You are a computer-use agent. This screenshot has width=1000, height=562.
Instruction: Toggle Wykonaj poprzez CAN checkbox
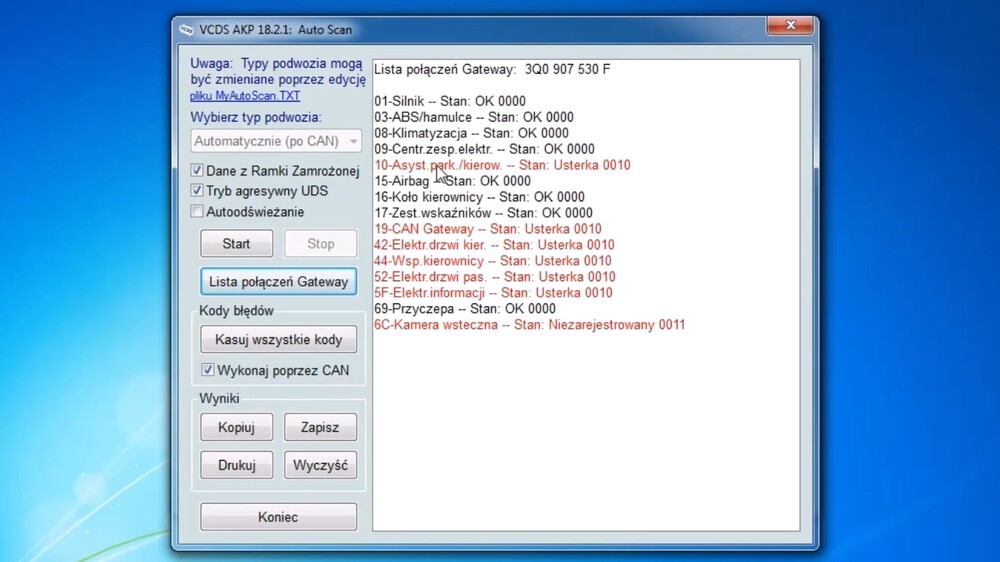pos(208,370)
